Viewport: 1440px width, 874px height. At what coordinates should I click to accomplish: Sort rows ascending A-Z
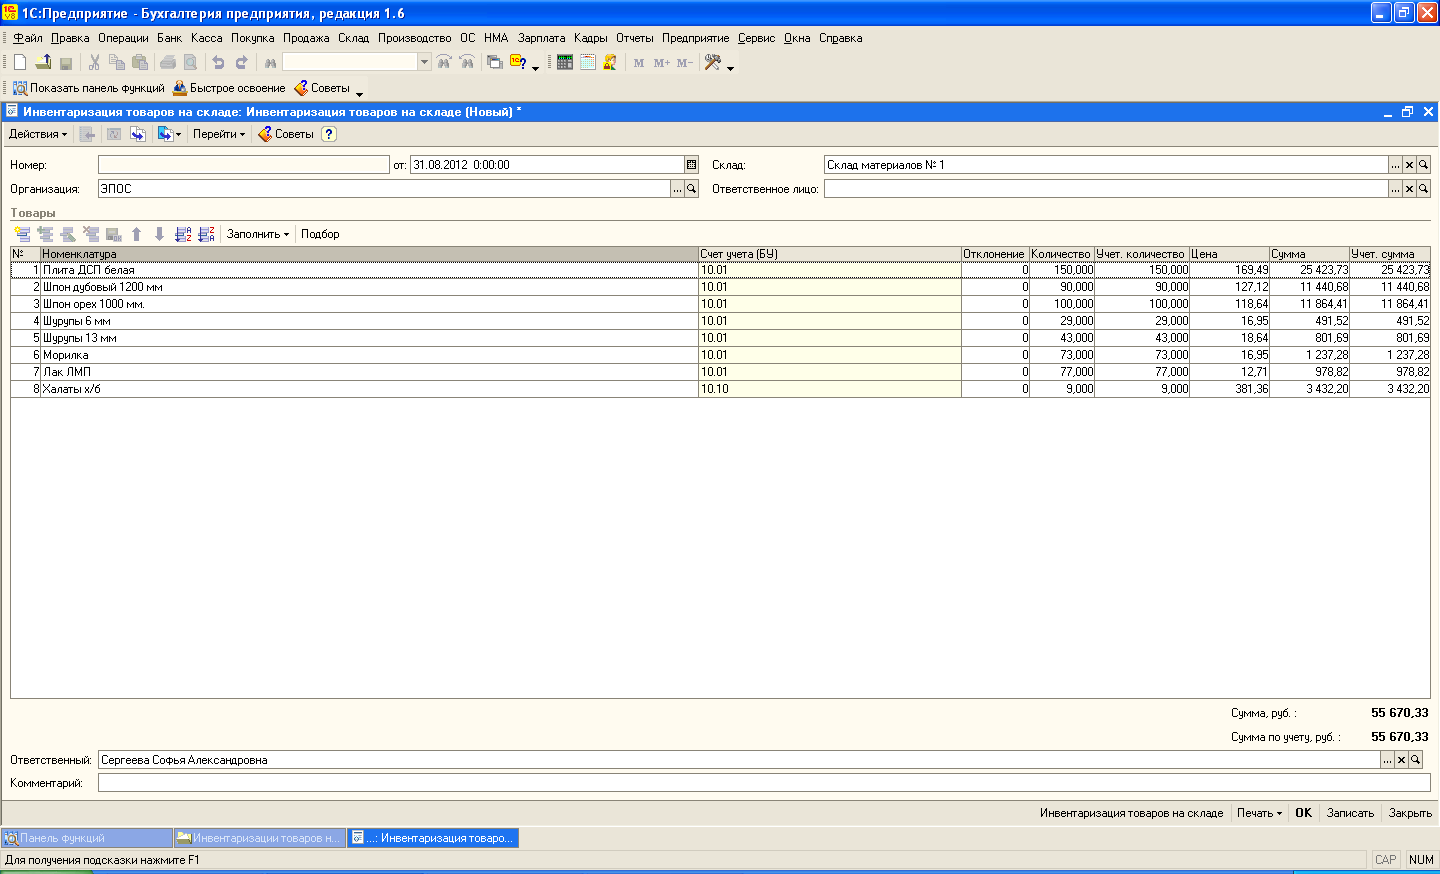click(183, 234)
